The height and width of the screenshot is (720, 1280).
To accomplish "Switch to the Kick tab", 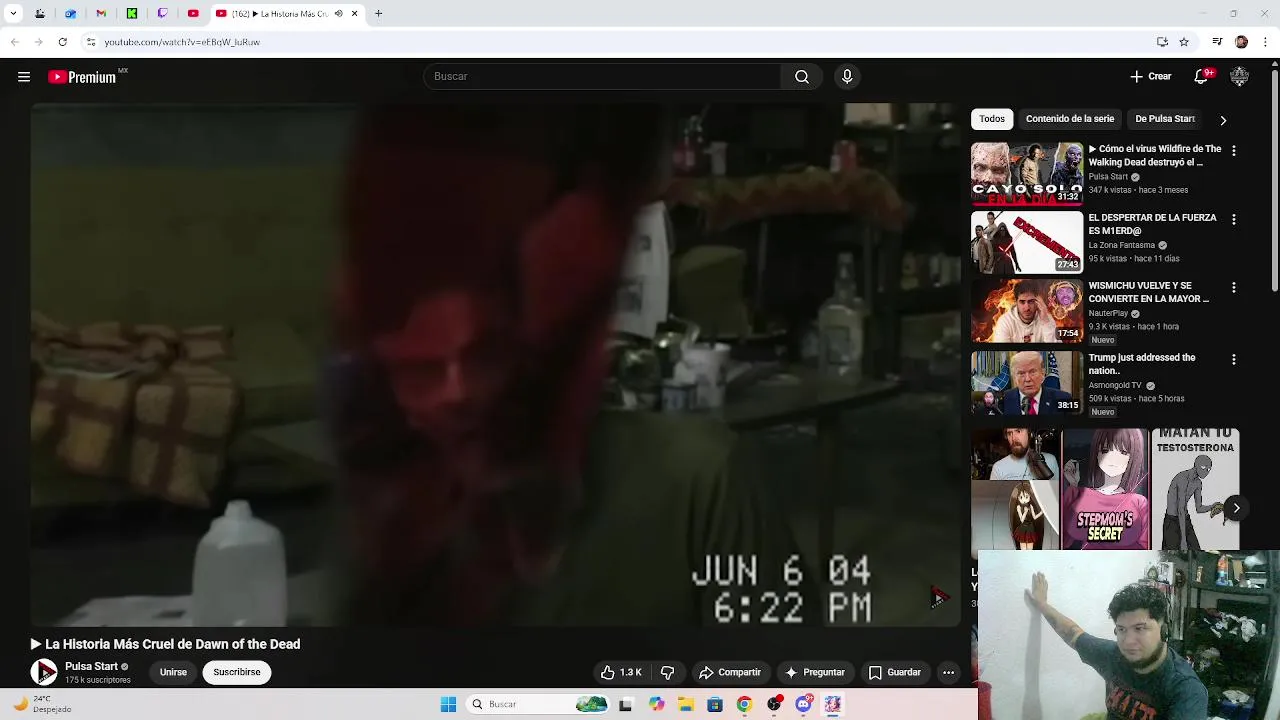I will [x=132, y=14].
